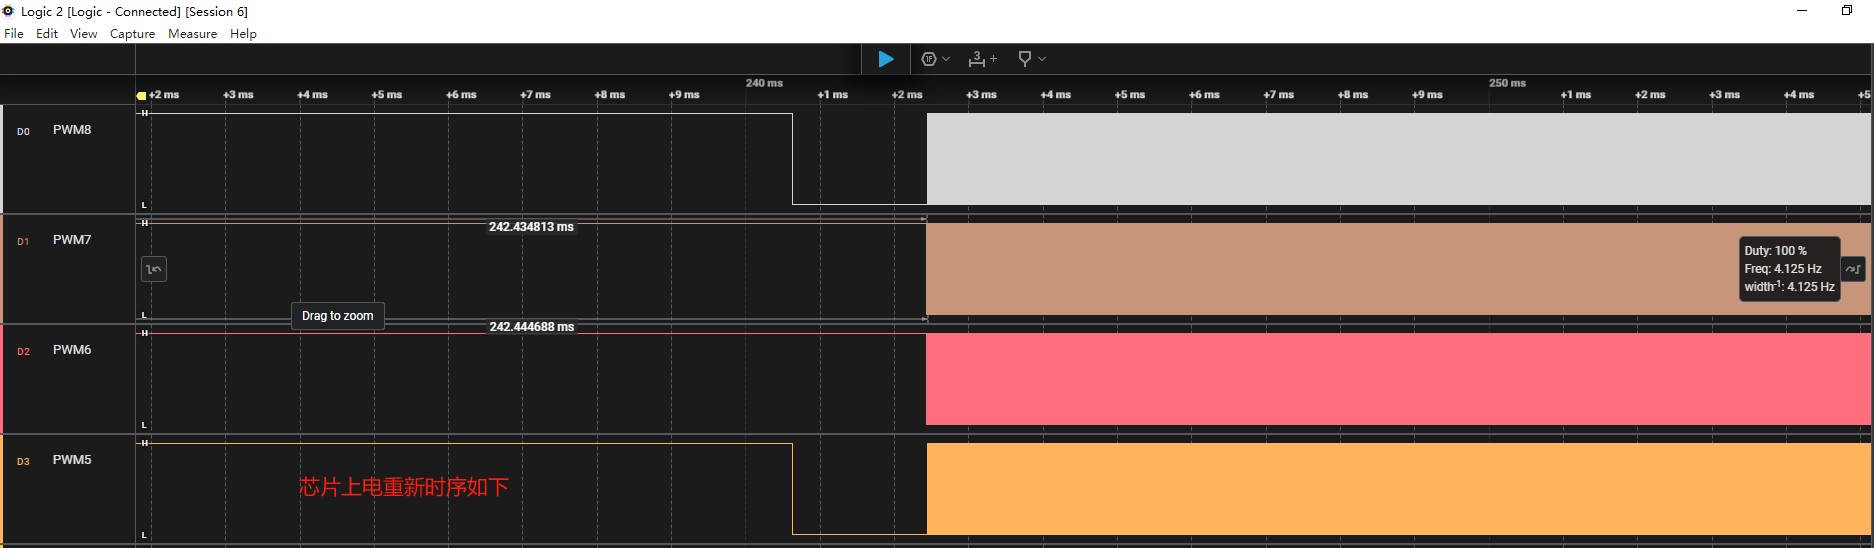Click the 250 ms timeline label
The height and width of the screenshot is (548, 1874).
(1507, 83)
